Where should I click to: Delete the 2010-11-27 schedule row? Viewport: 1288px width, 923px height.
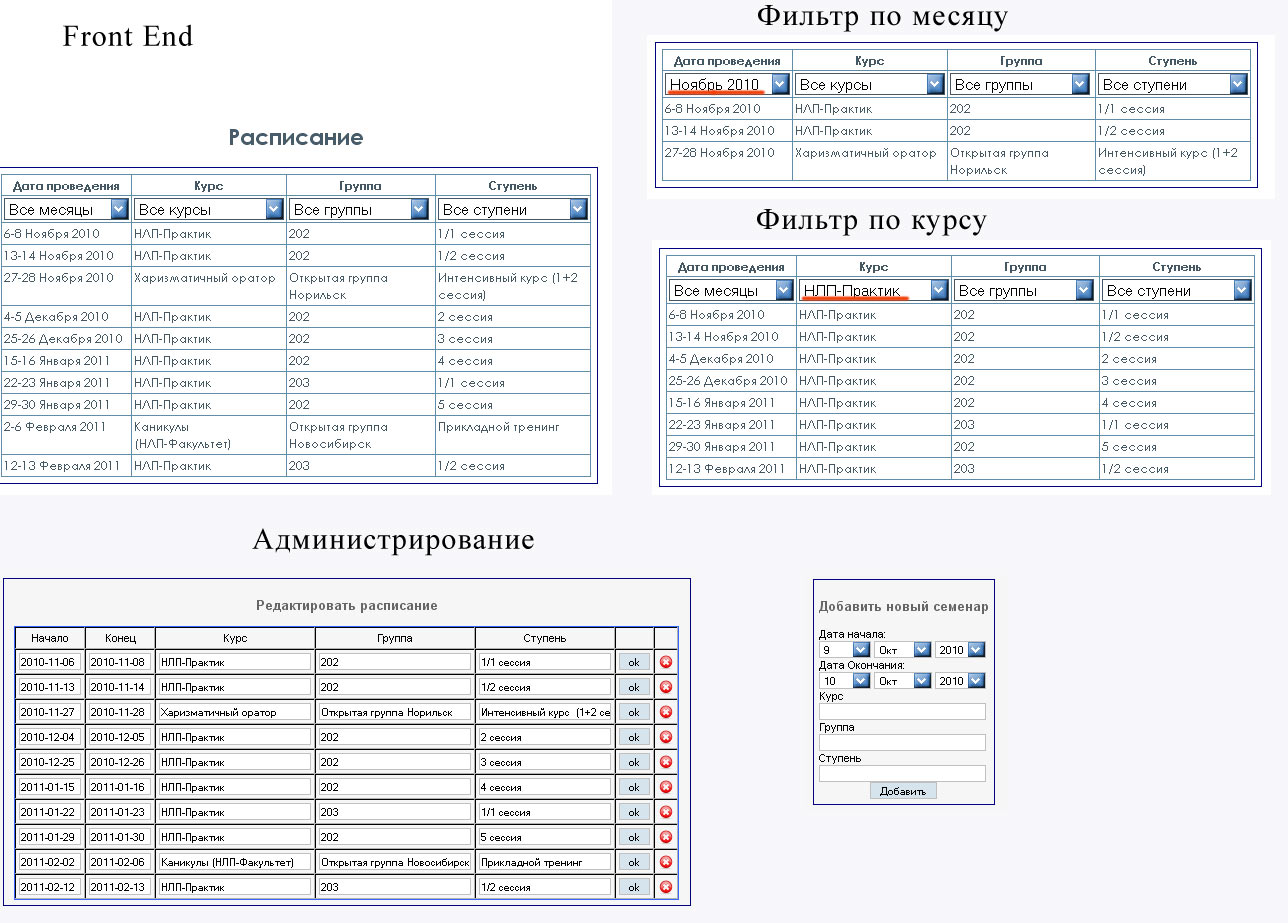pos(666,712)
